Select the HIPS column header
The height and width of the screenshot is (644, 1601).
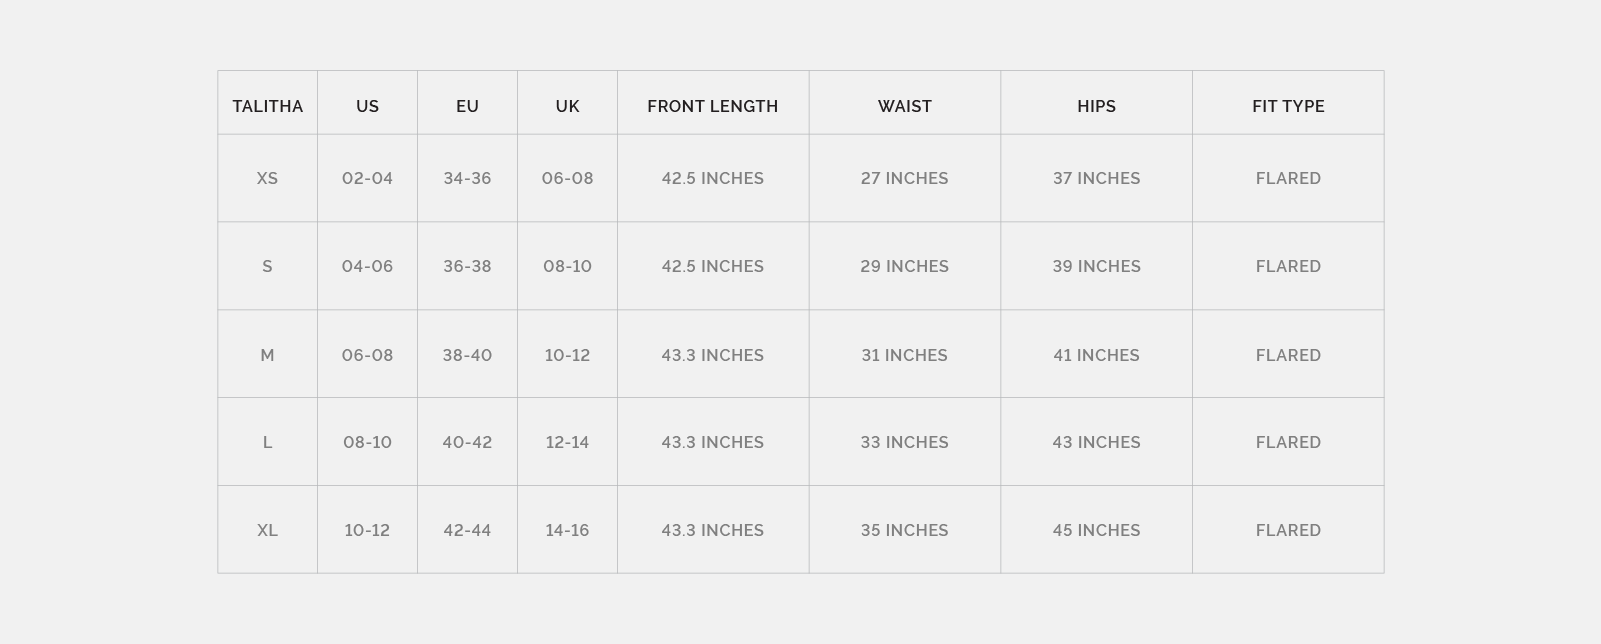[x=1096, y=106]
